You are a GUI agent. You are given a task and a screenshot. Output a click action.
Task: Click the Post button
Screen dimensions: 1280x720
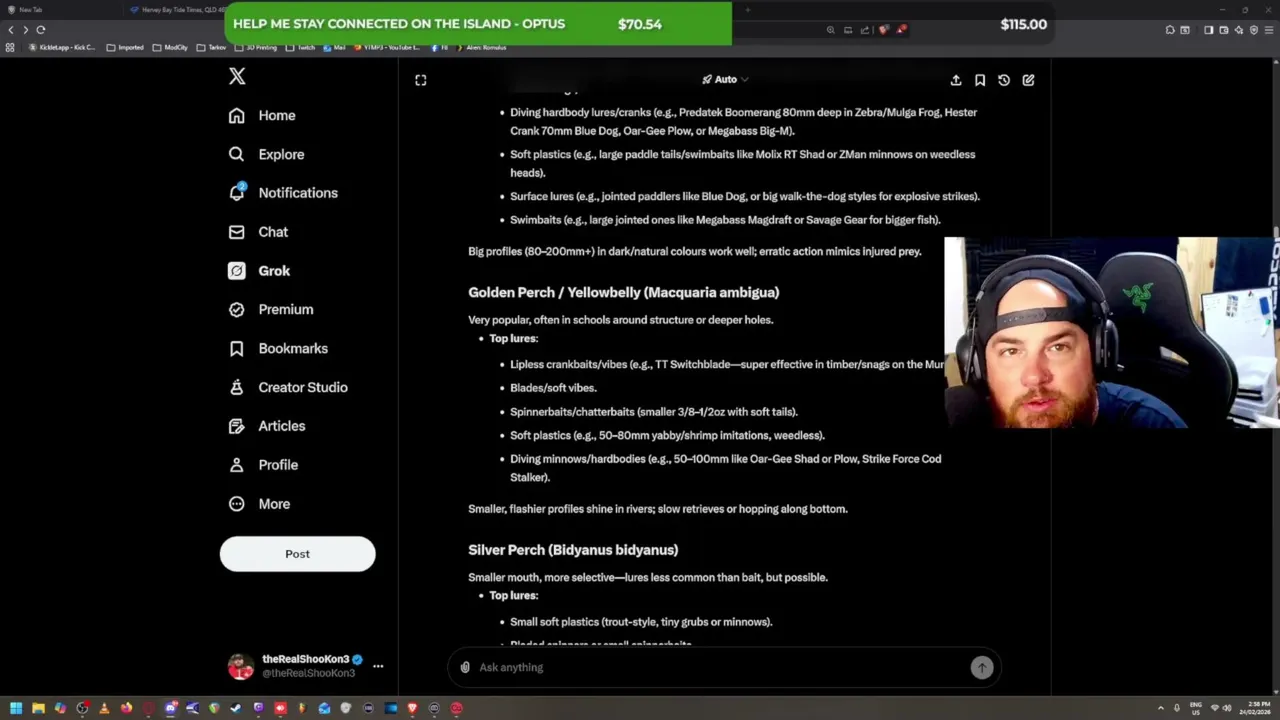(x=297, y=554)
